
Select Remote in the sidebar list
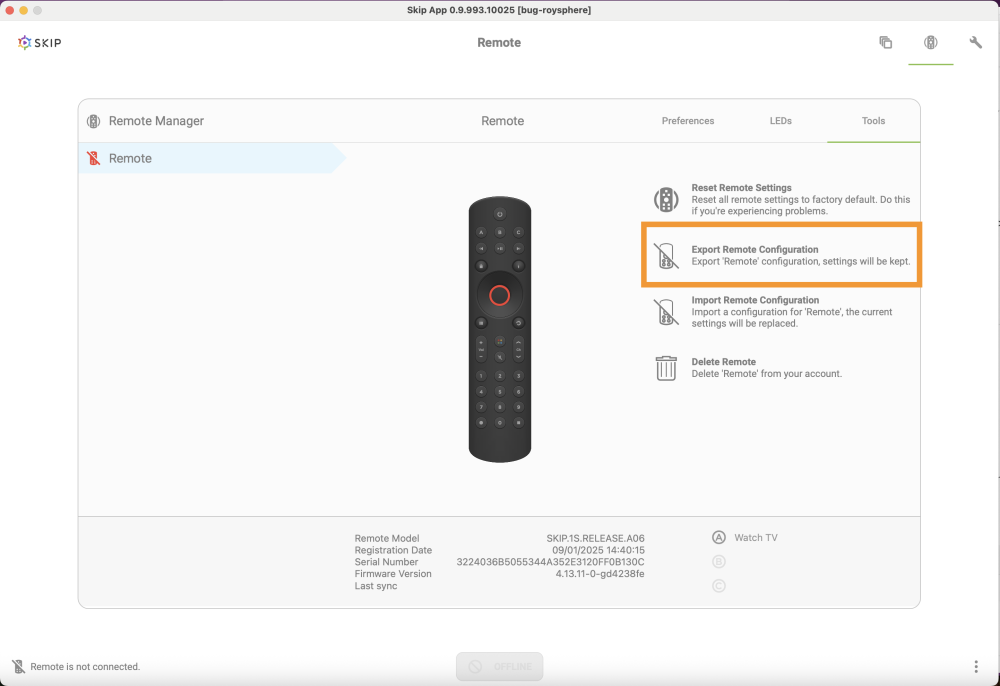point(212,158)
